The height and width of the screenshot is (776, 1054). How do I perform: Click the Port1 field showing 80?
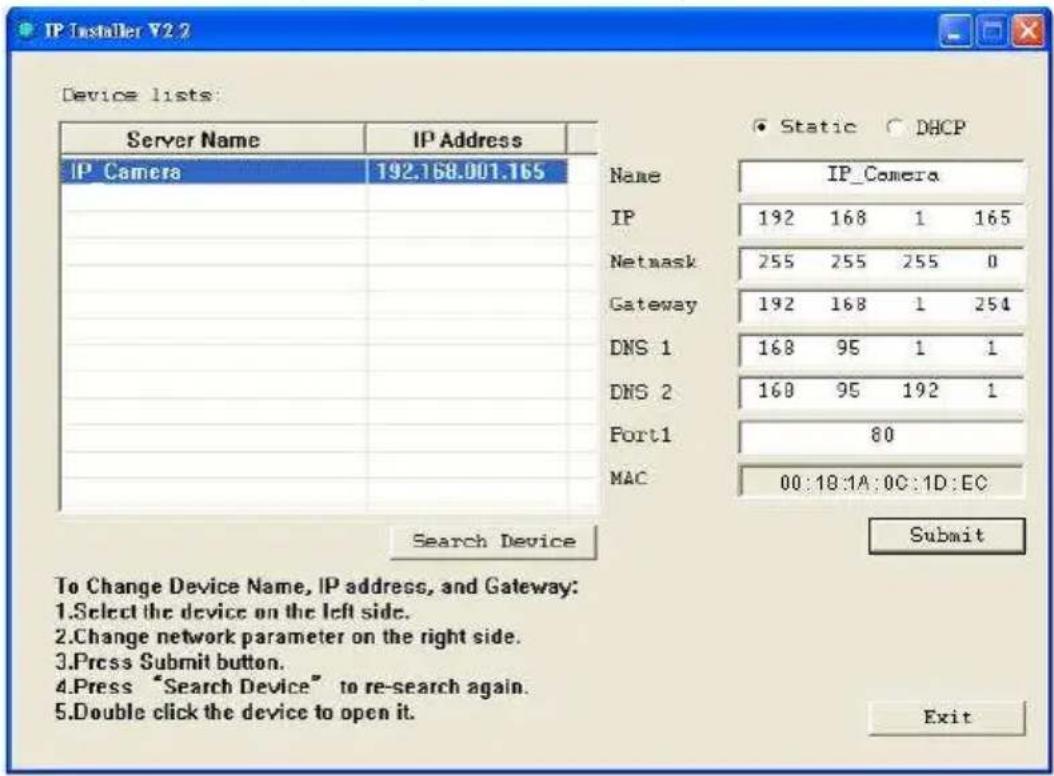pyautogui.click(x=882, y=435)
